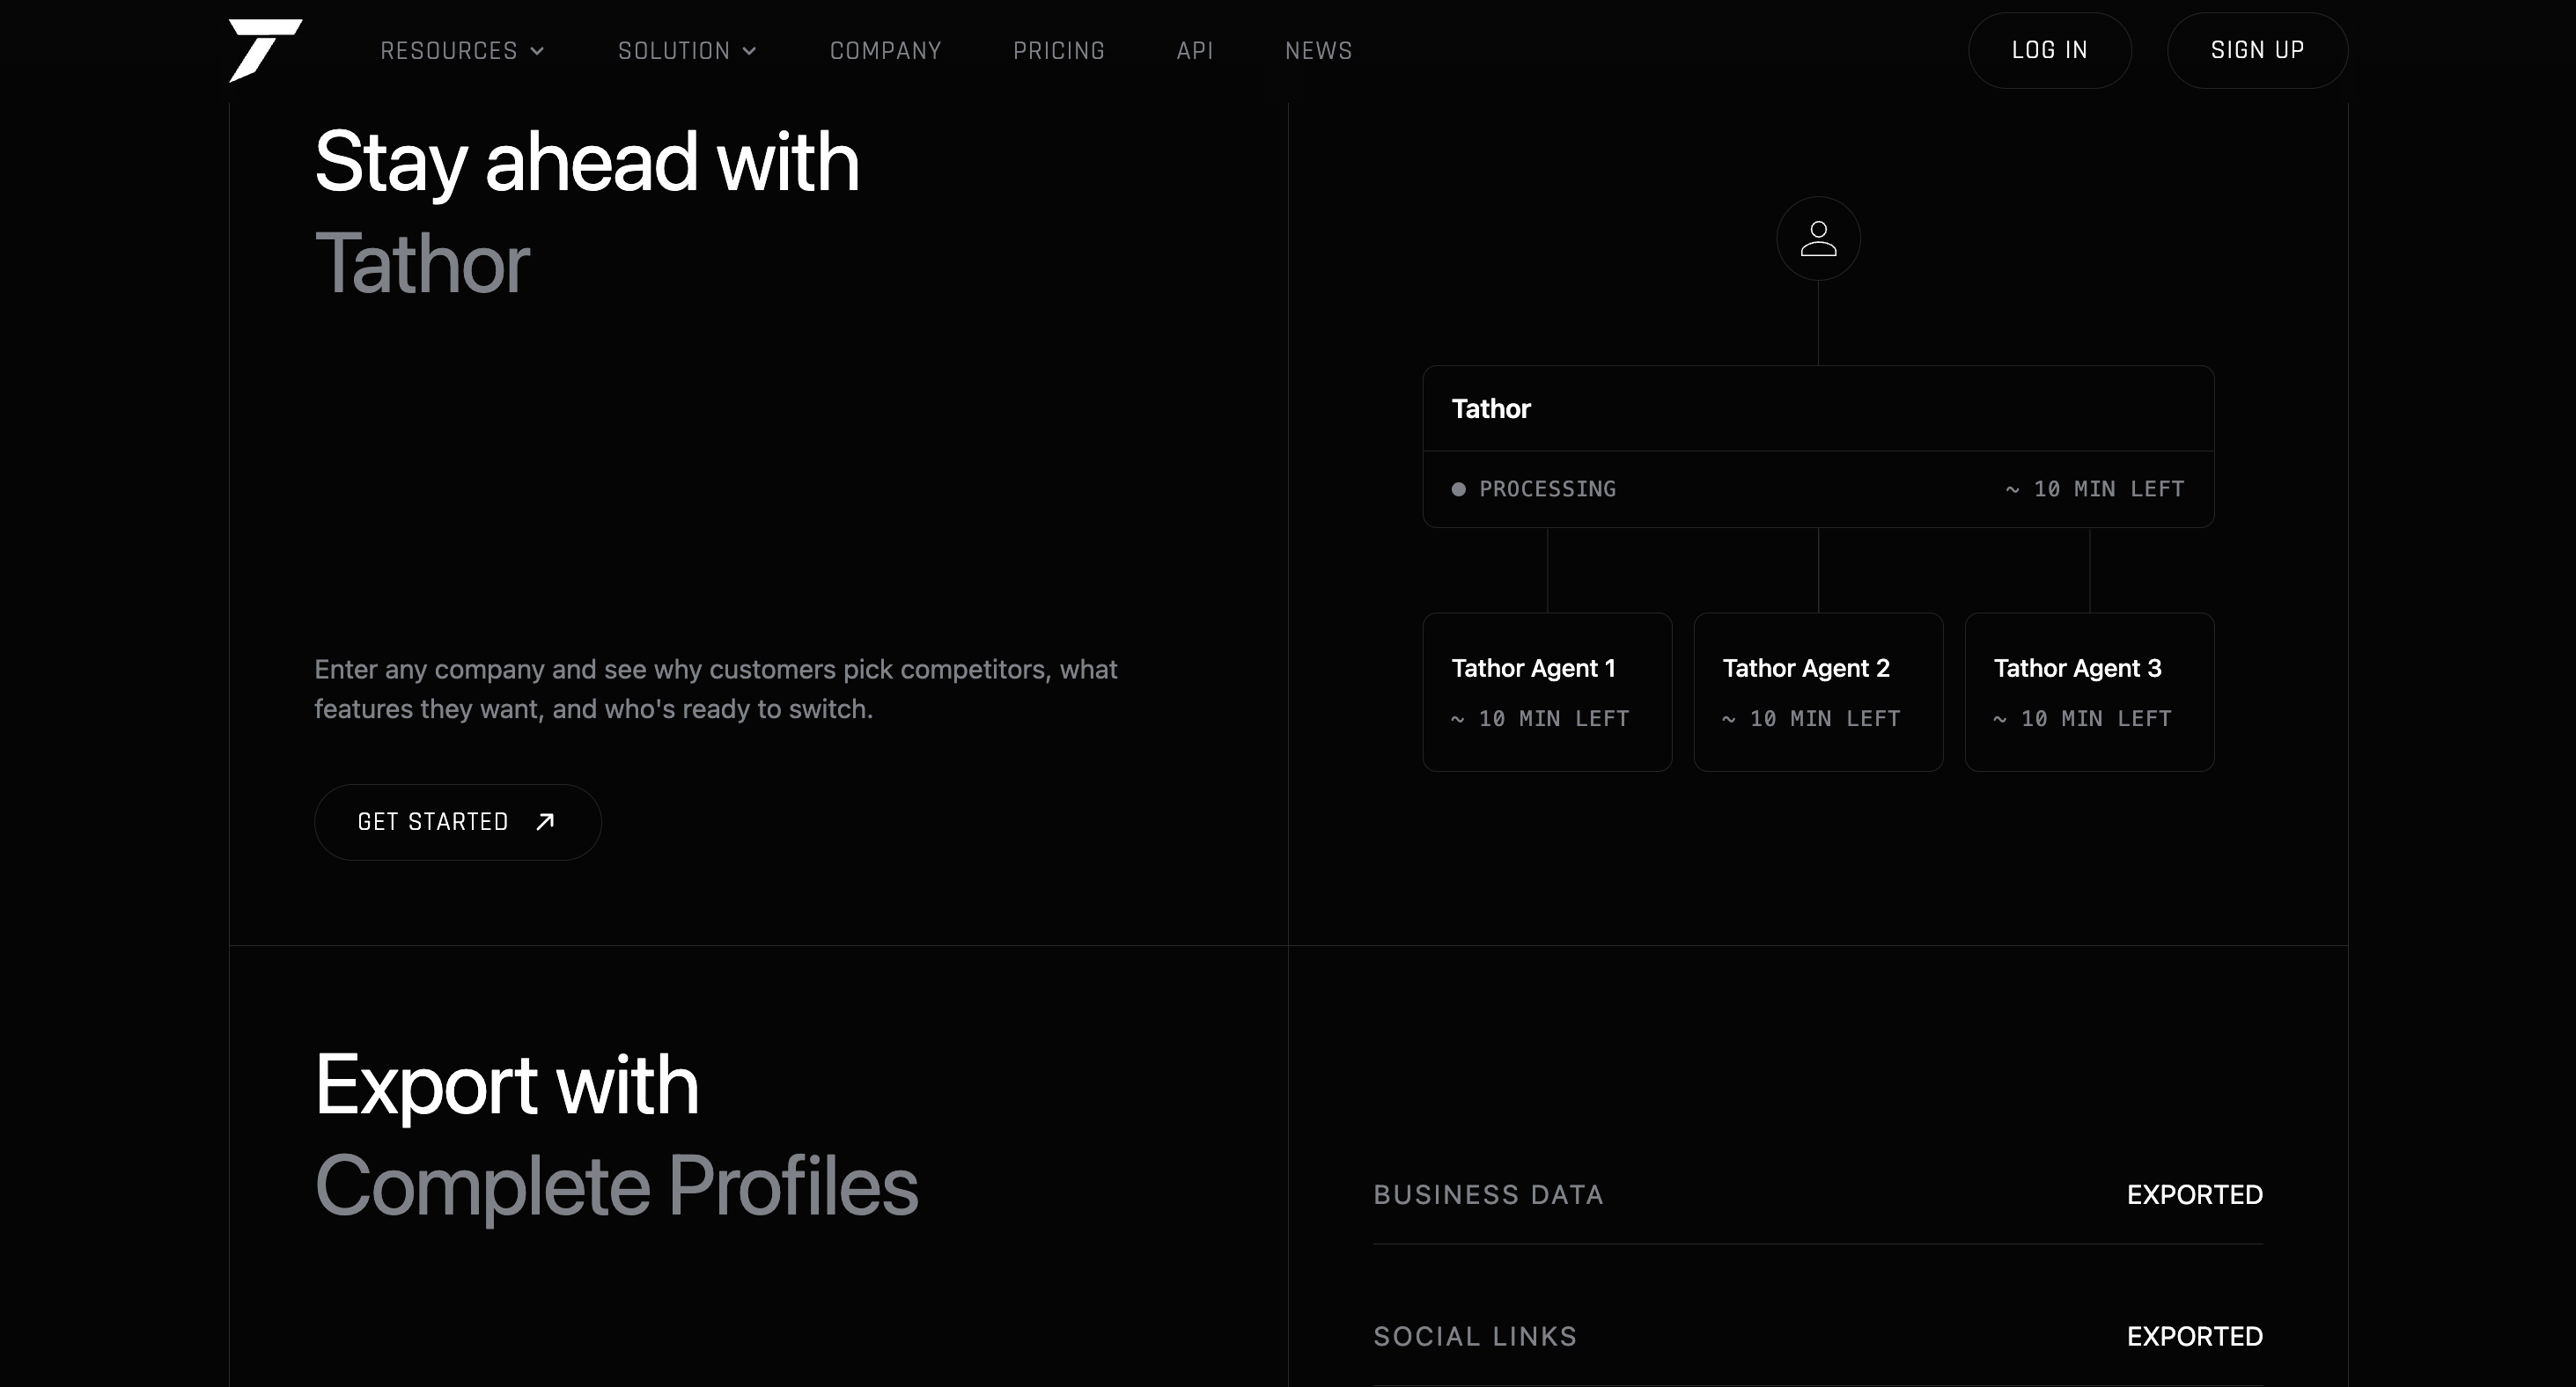The width and height of the screenshot is (2576, 1387).
Task: Click the Stay ahead with heading
Action: pos(587,163)
